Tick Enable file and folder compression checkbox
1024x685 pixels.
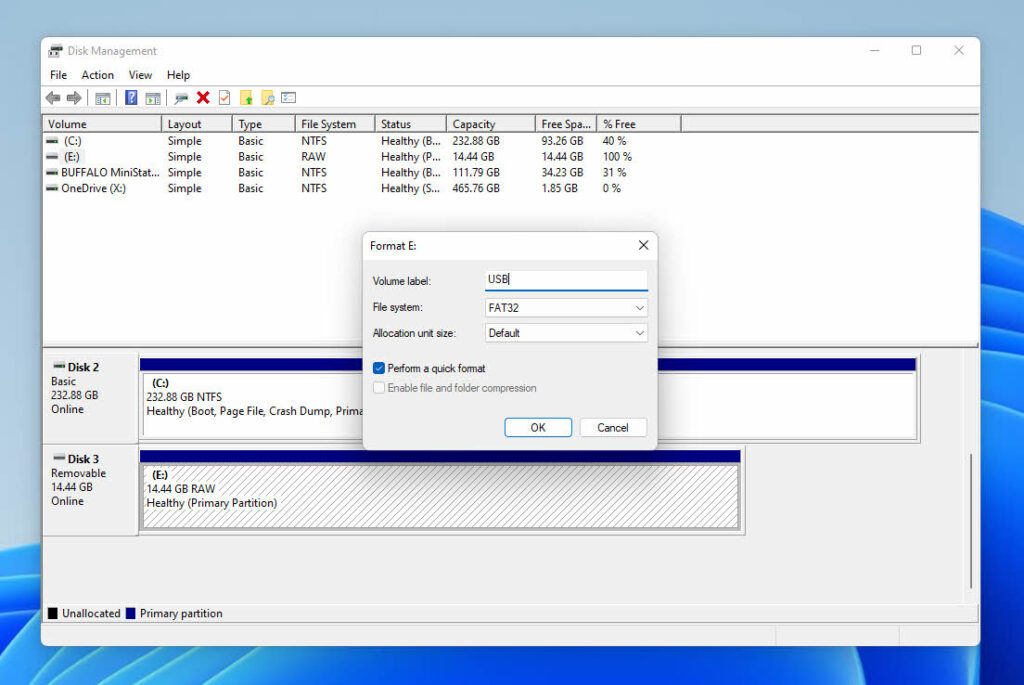(379, 388)
